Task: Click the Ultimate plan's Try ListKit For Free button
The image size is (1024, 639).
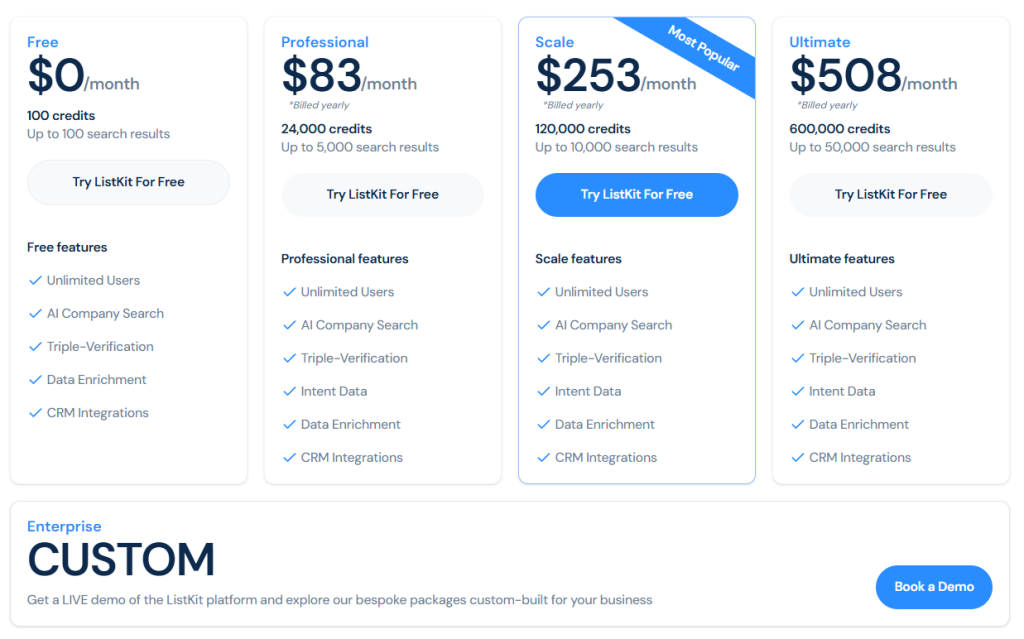Action: [x=890, y=194]
